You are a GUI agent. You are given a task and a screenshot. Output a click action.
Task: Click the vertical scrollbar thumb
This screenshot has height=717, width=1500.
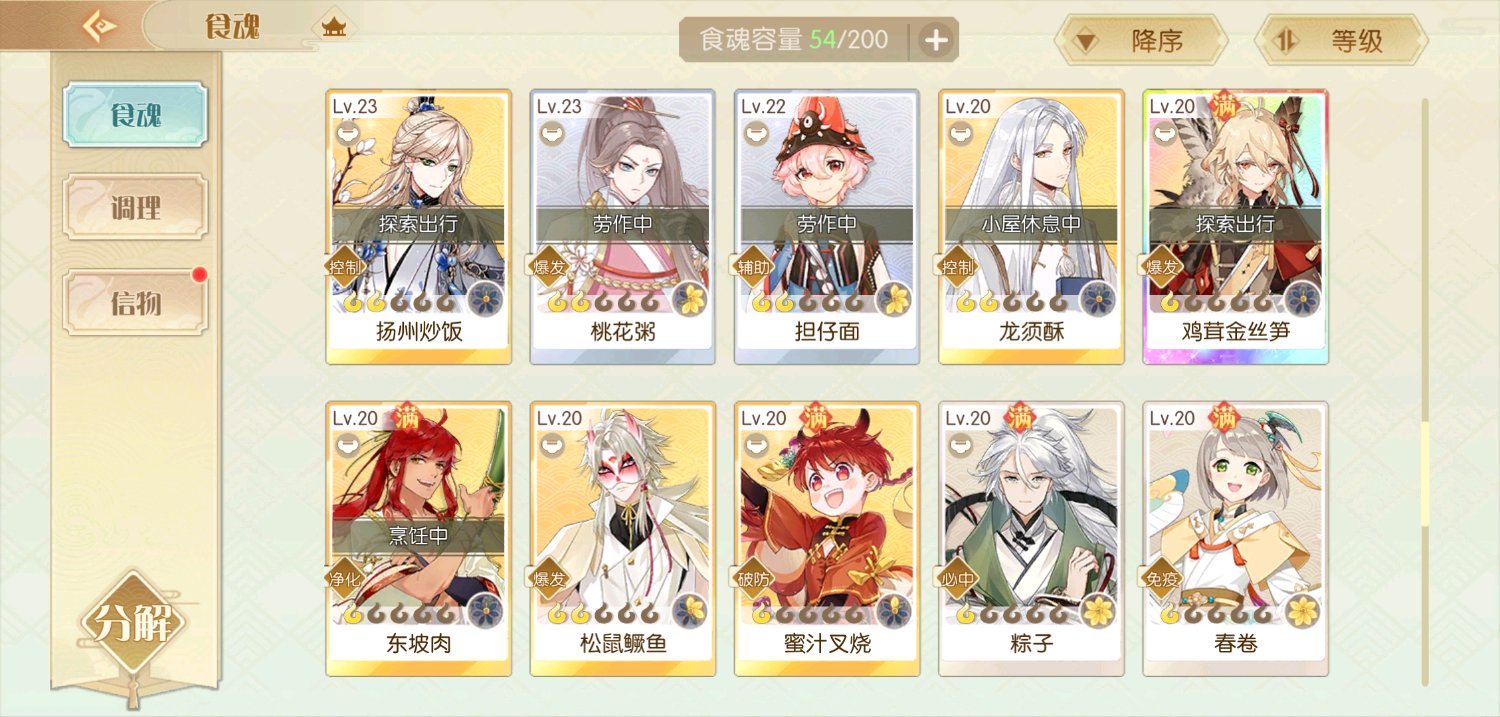point(1425,473)
